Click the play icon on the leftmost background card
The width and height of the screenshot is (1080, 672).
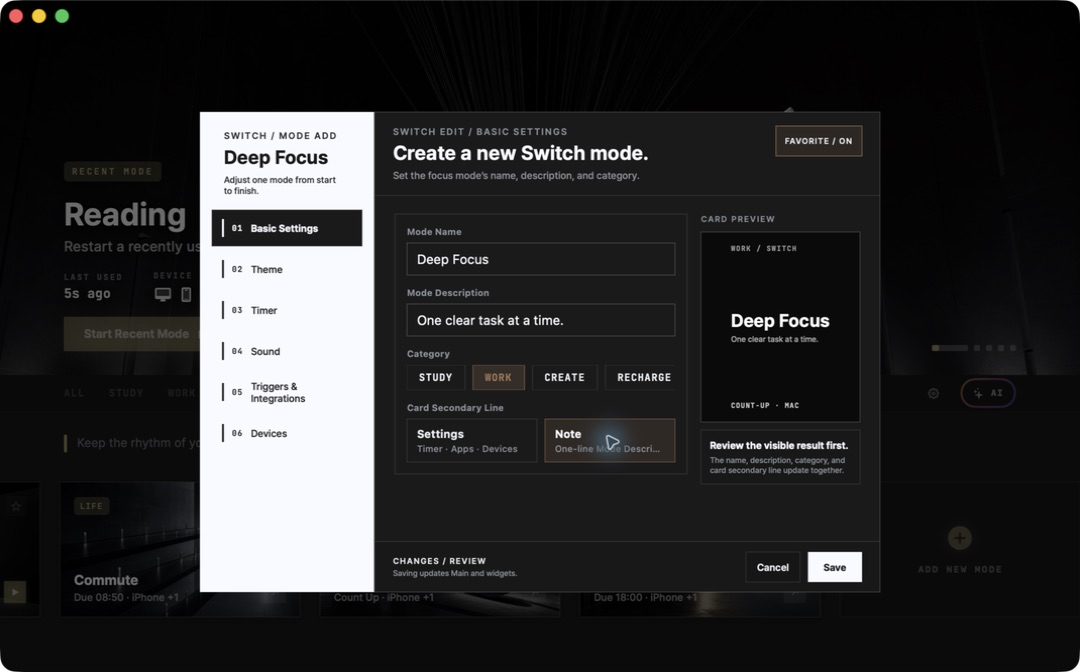point(14,591)
